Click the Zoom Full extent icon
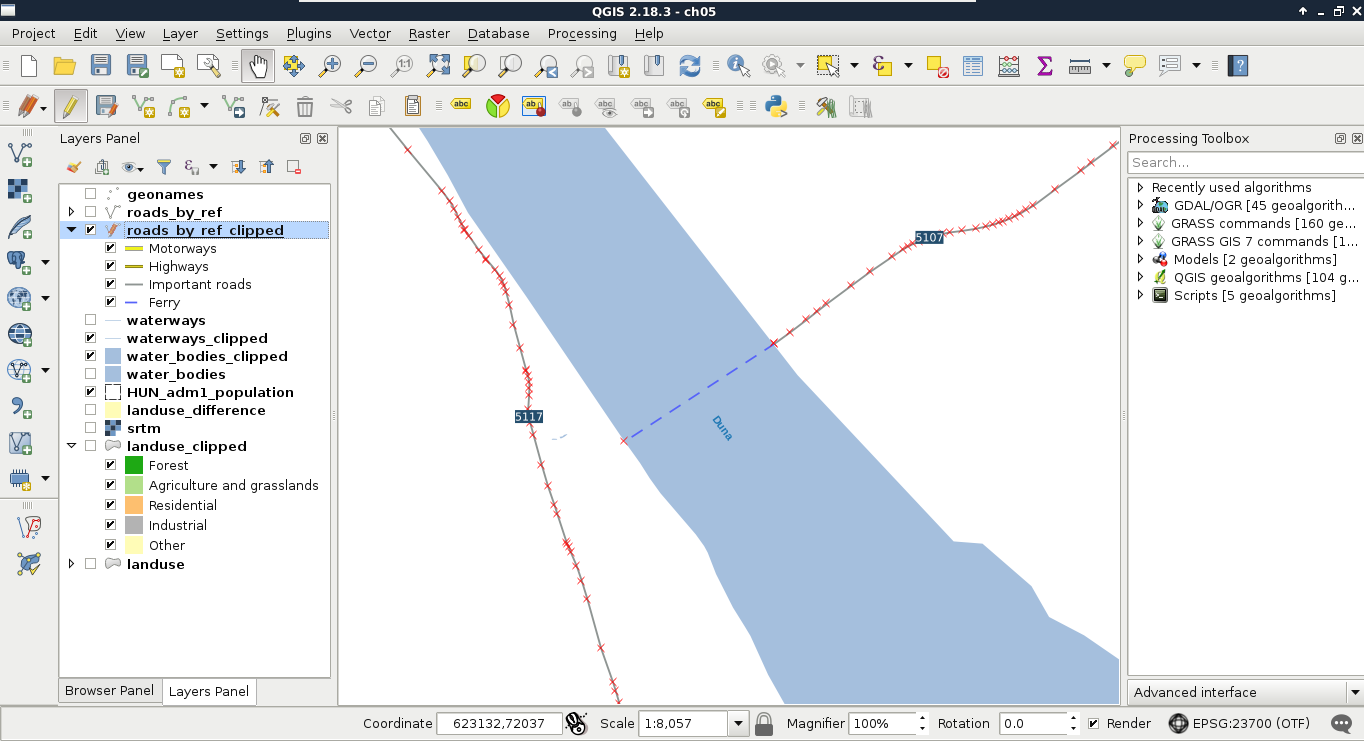Image resolution: width=1364 pixels, height=742 pixels. 438,66
